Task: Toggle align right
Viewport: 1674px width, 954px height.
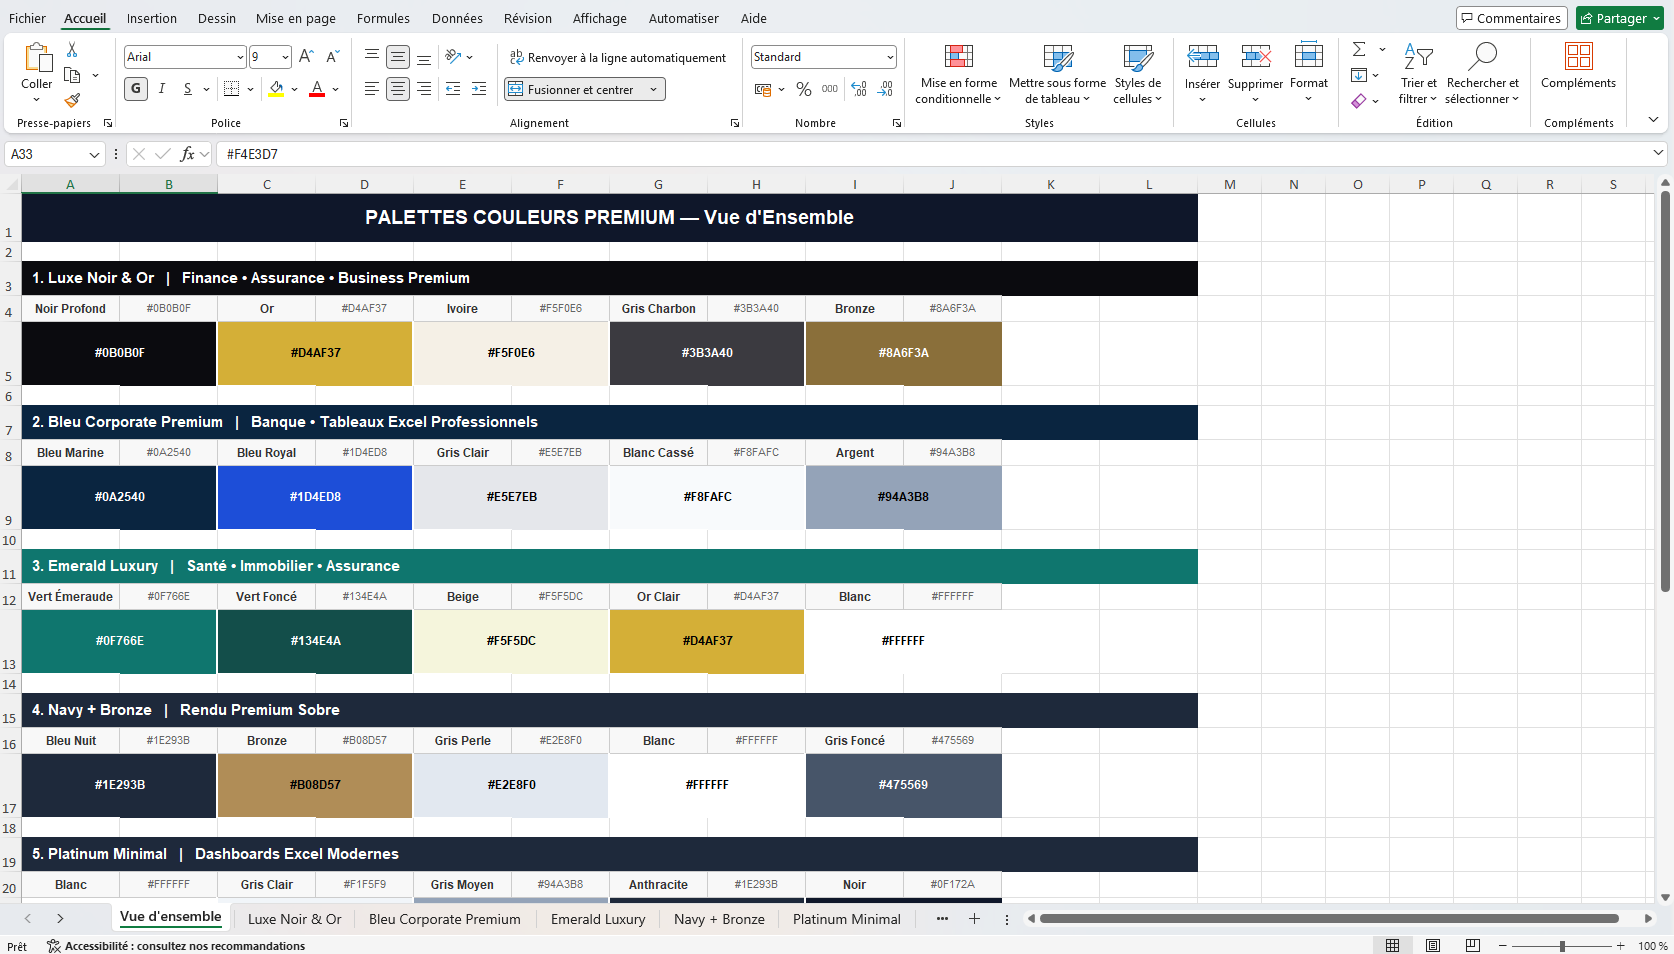Action: click(x=424, y=89)
